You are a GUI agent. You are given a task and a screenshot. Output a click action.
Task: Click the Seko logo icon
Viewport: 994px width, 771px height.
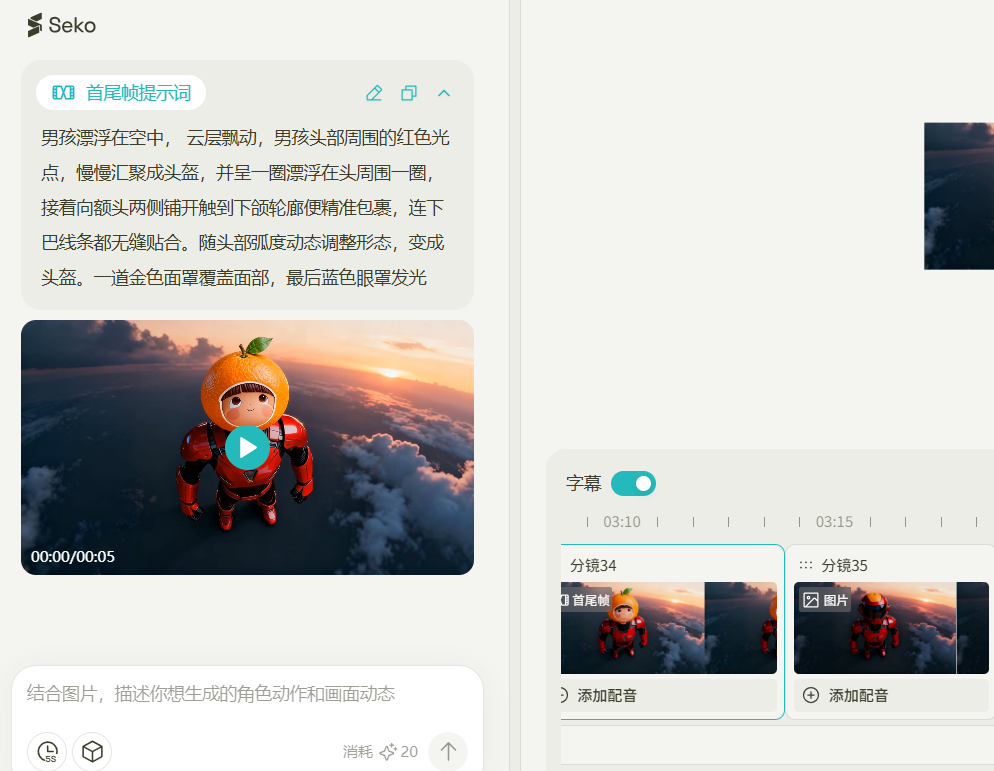(36, 26)
